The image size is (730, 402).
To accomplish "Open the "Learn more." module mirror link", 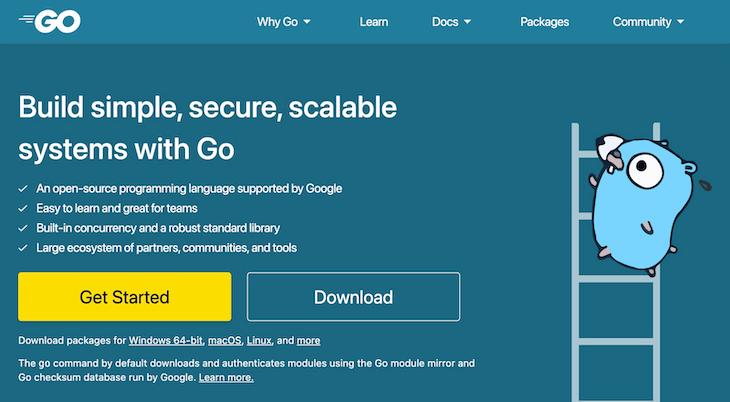I will click(226, 378).
